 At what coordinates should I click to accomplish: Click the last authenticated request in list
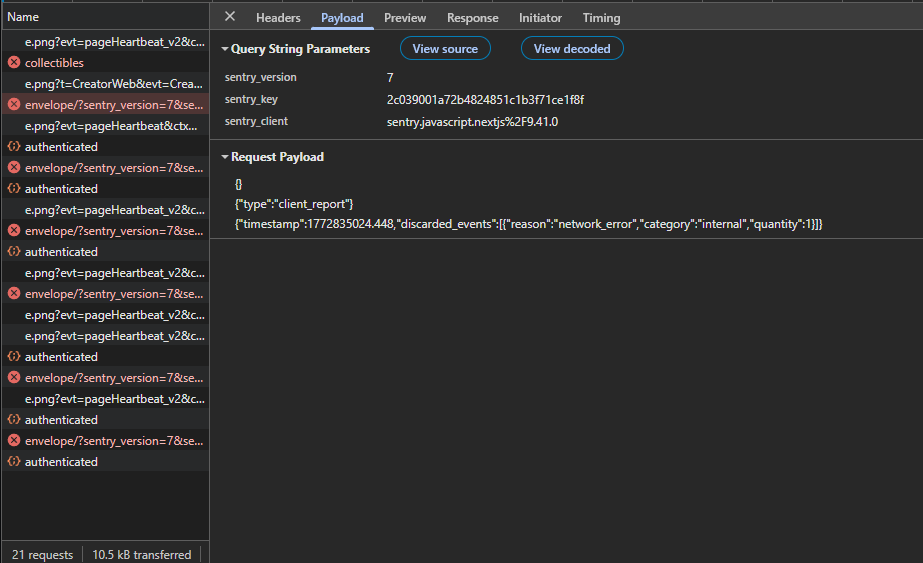click(x=61, y=462)
